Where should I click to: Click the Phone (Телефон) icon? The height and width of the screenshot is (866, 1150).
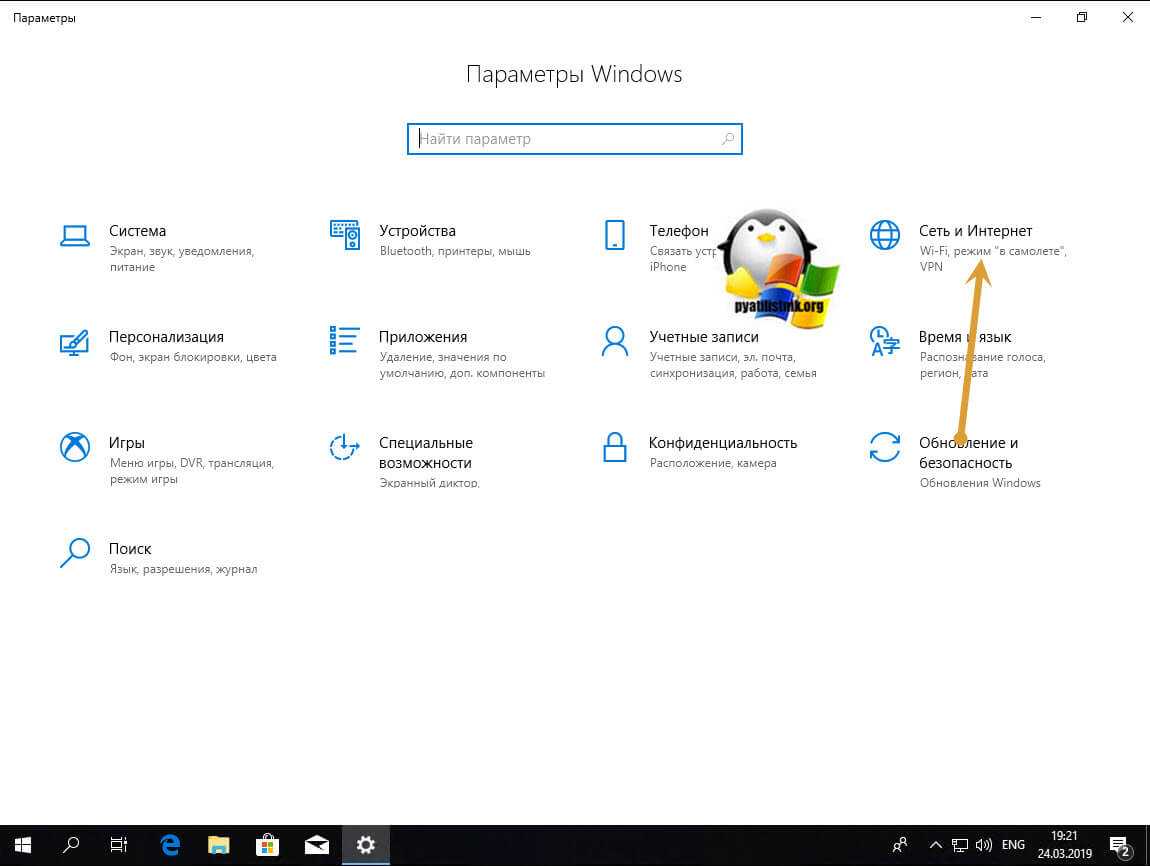(614, 235)
